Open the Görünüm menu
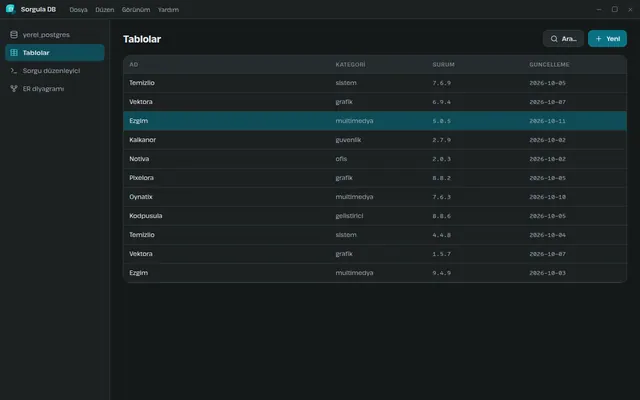Viewport: 640px width, 400px height. [136, 9]
